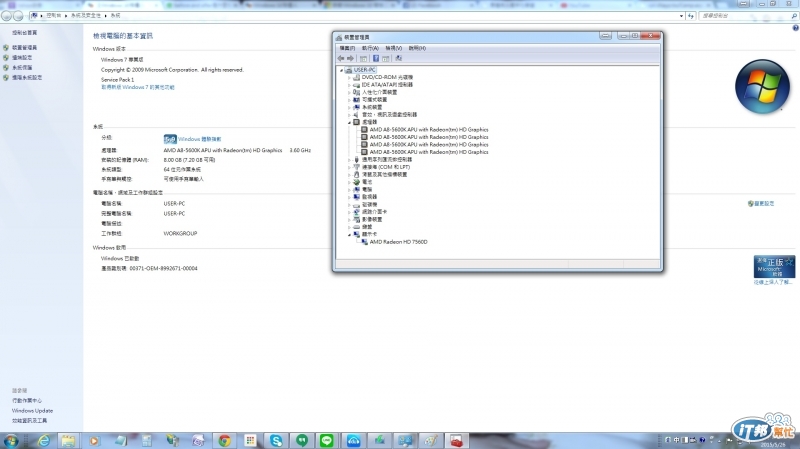Open Internet Explorer from the taskbar
The width and height of the screenshot is (800, 449).
tap(43, 440)
